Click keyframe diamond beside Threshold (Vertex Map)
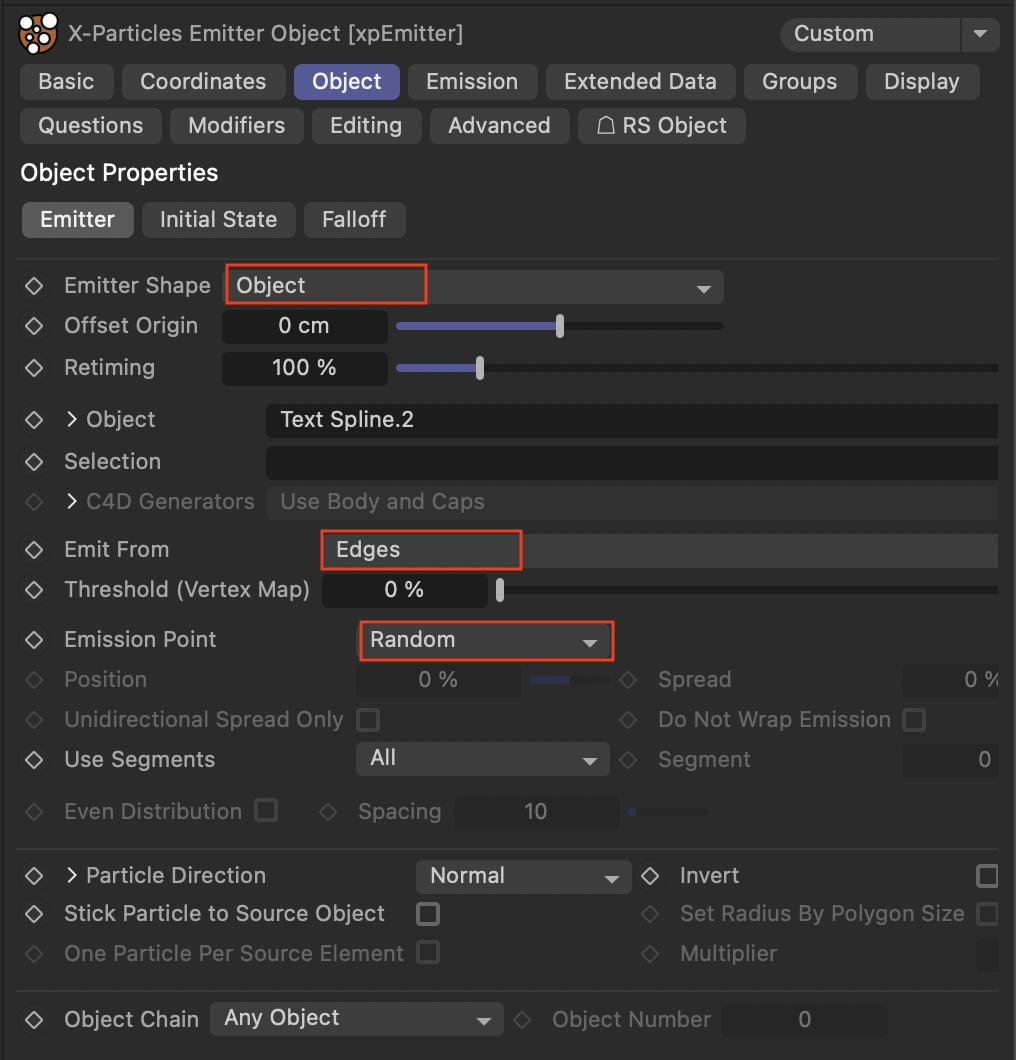Viewport: 1016px width, 1060px height. point(34,590)
